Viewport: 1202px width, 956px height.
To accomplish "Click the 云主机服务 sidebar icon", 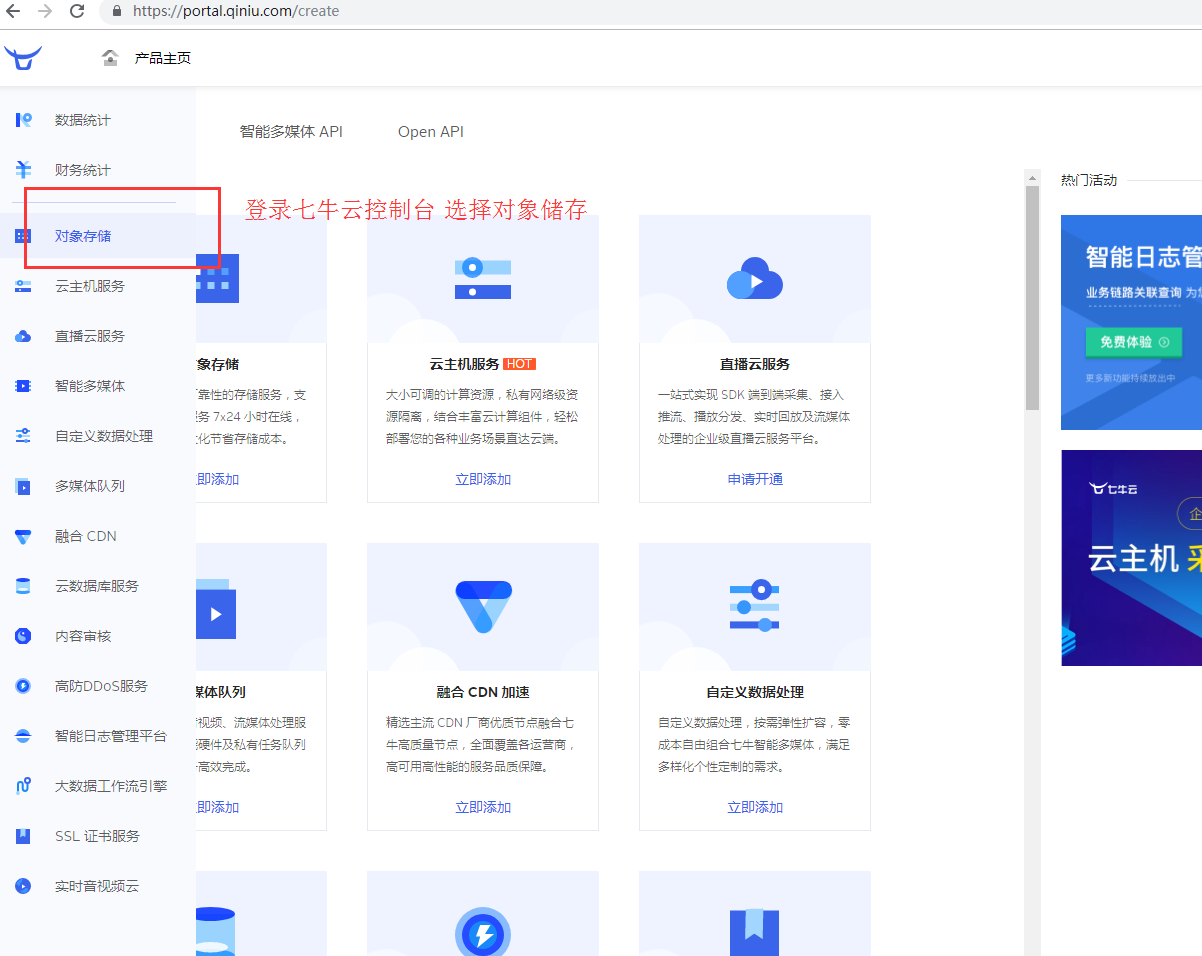I will tap(23, 286).
